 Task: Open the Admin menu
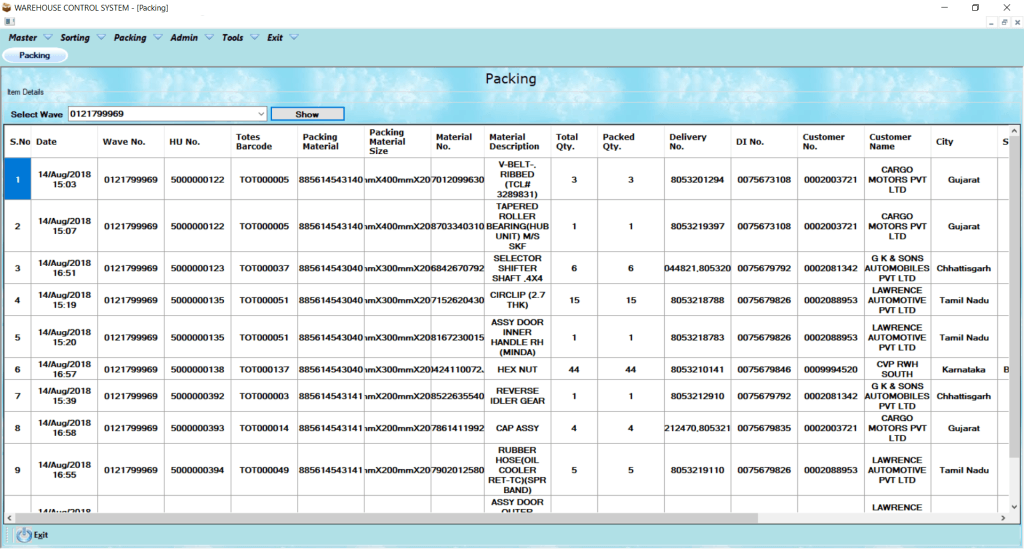coord(184,38)
